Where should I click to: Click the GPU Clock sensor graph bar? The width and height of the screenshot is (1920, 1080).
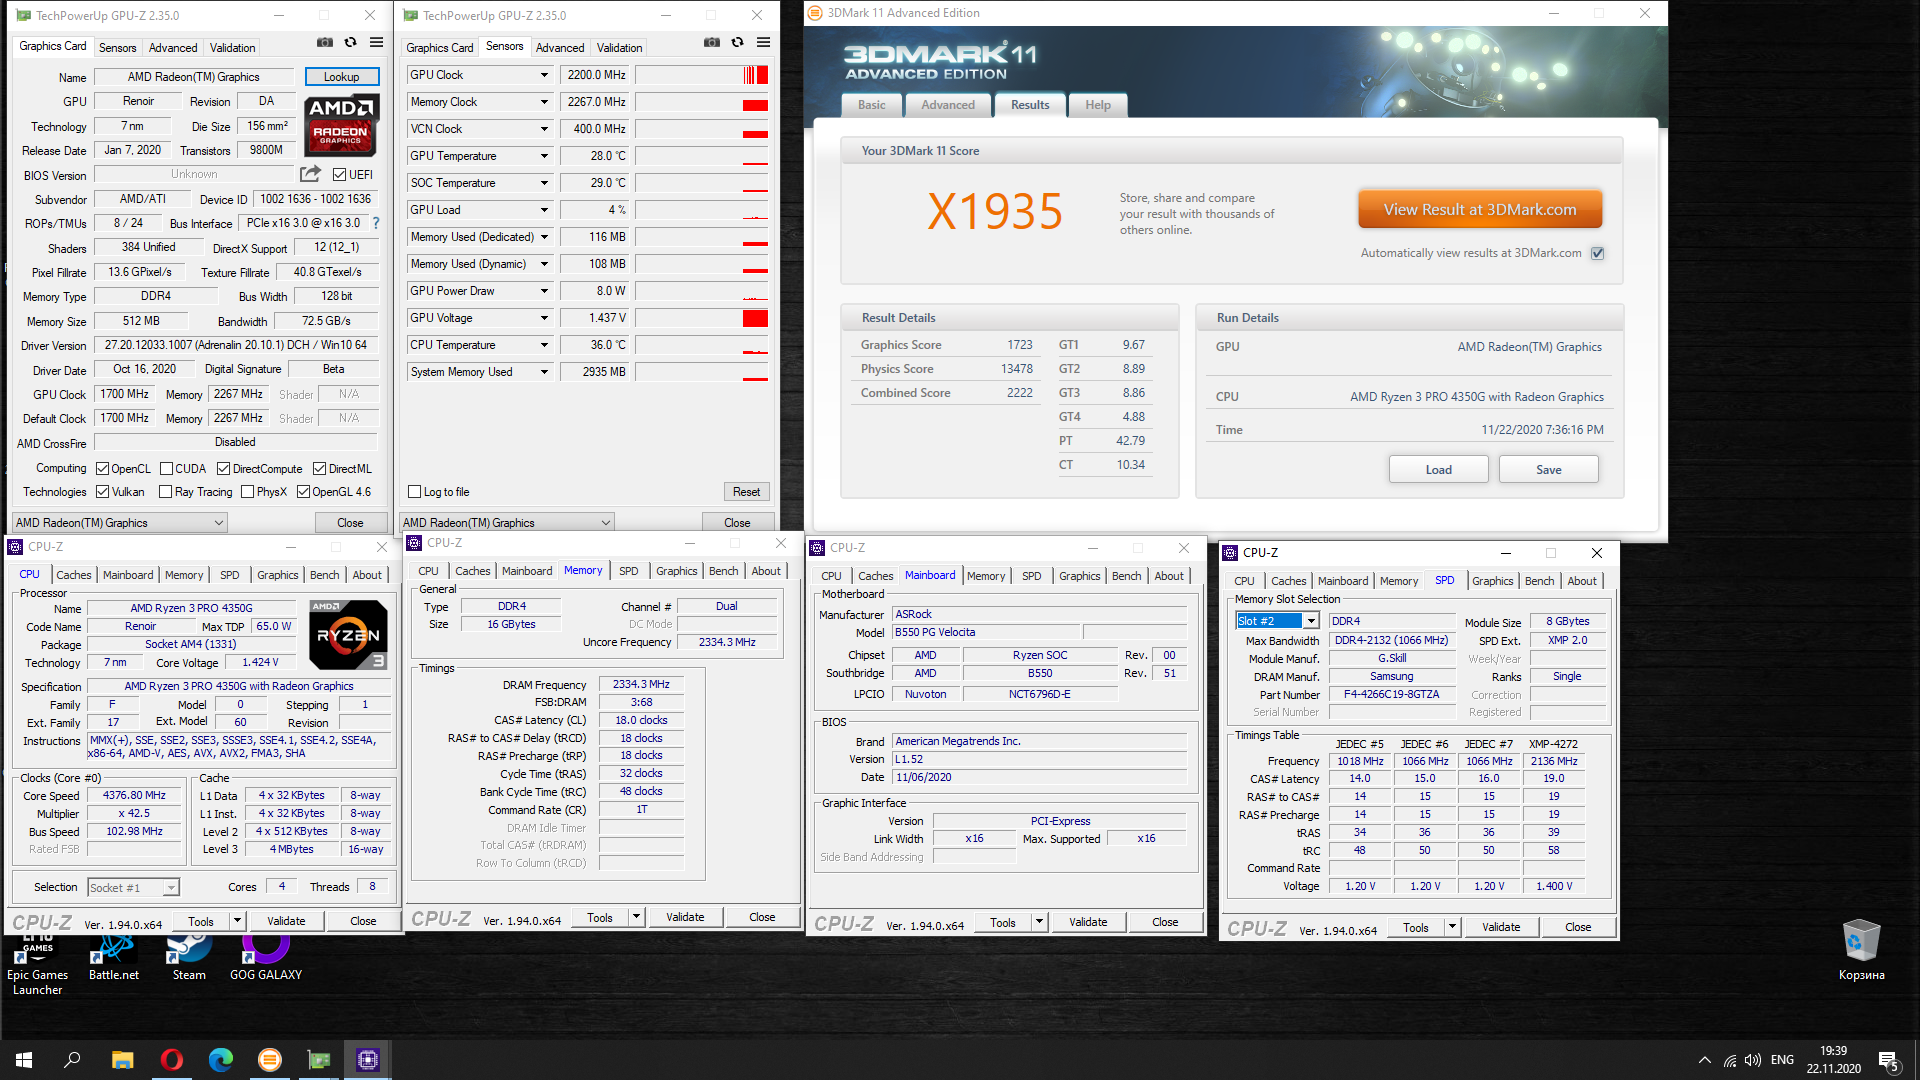coord(702,75)
